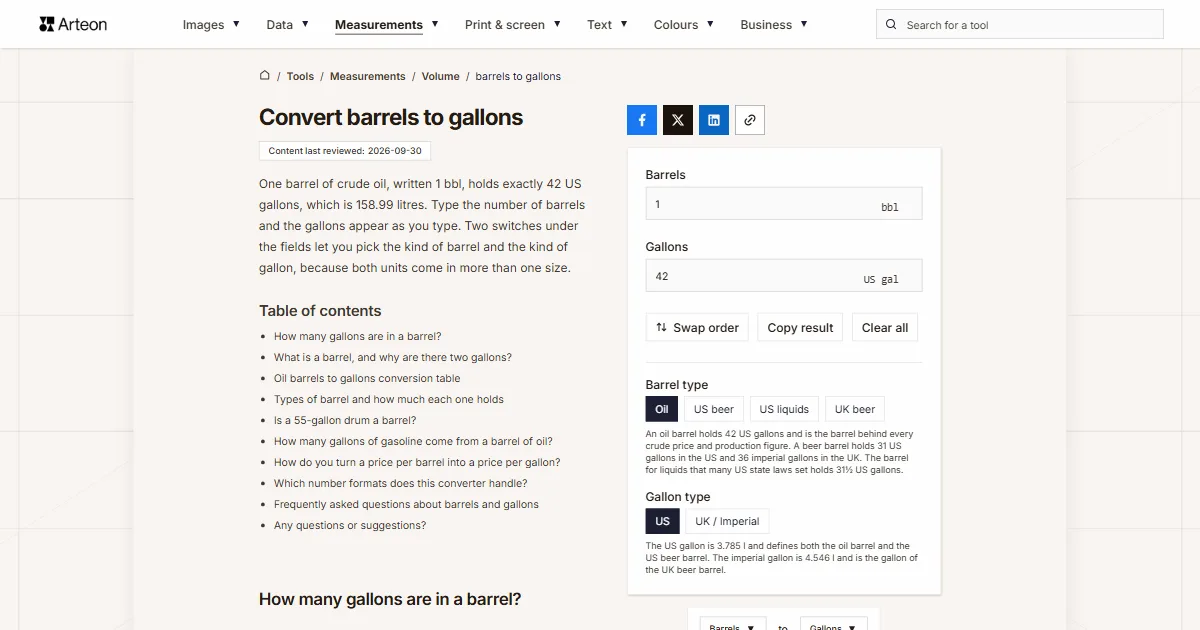Click the Arteon logo
This screenshot has width=1200, height=630.
73,24
